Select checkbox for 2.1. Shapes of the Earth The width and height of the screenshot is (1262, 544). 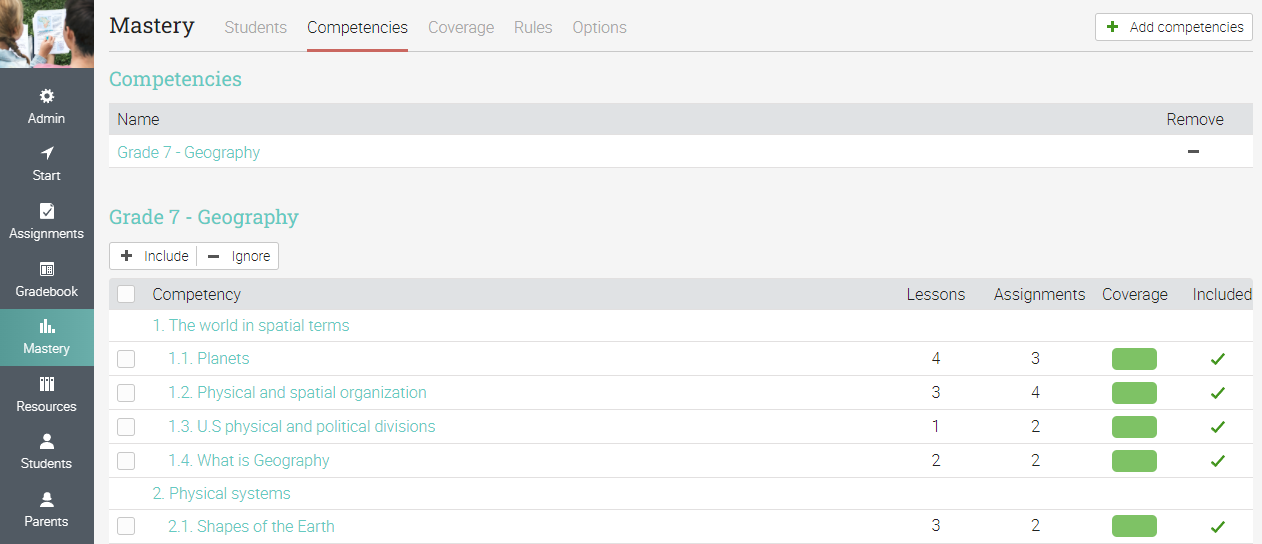point(126,527)
